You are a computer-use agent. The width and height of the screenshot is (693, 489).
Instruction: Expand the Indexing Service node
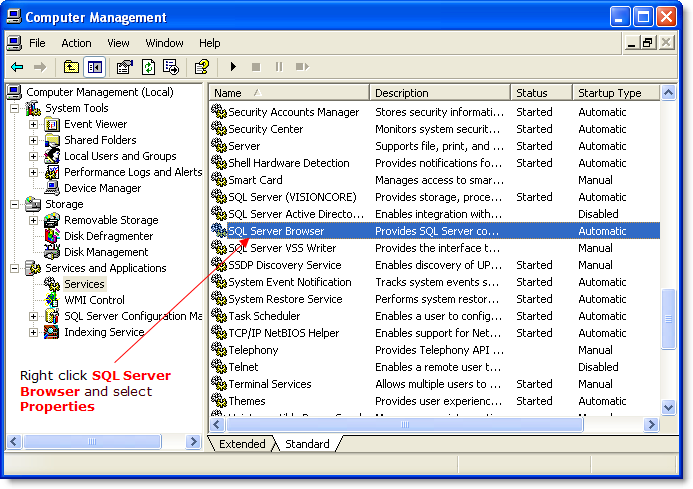click(x=33, y=332)
